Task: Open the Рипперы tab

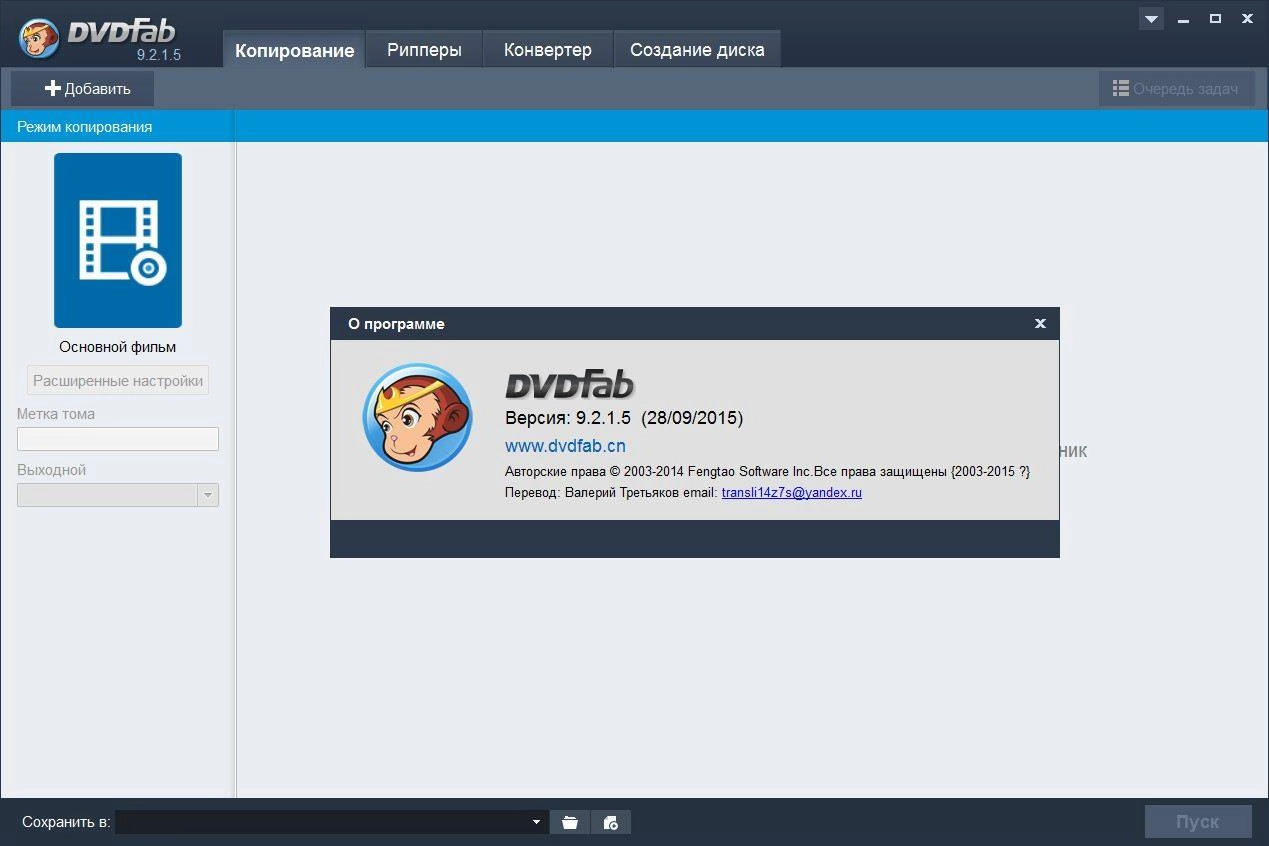Action: tap(424, 50)
